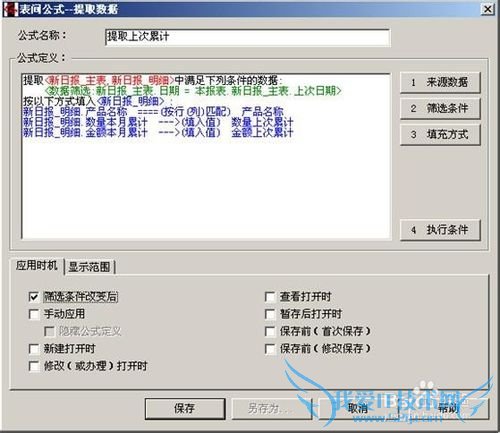Open the 填充方式 step button
The width and height of the screenshot is (500, 433).
pos(440,135)
